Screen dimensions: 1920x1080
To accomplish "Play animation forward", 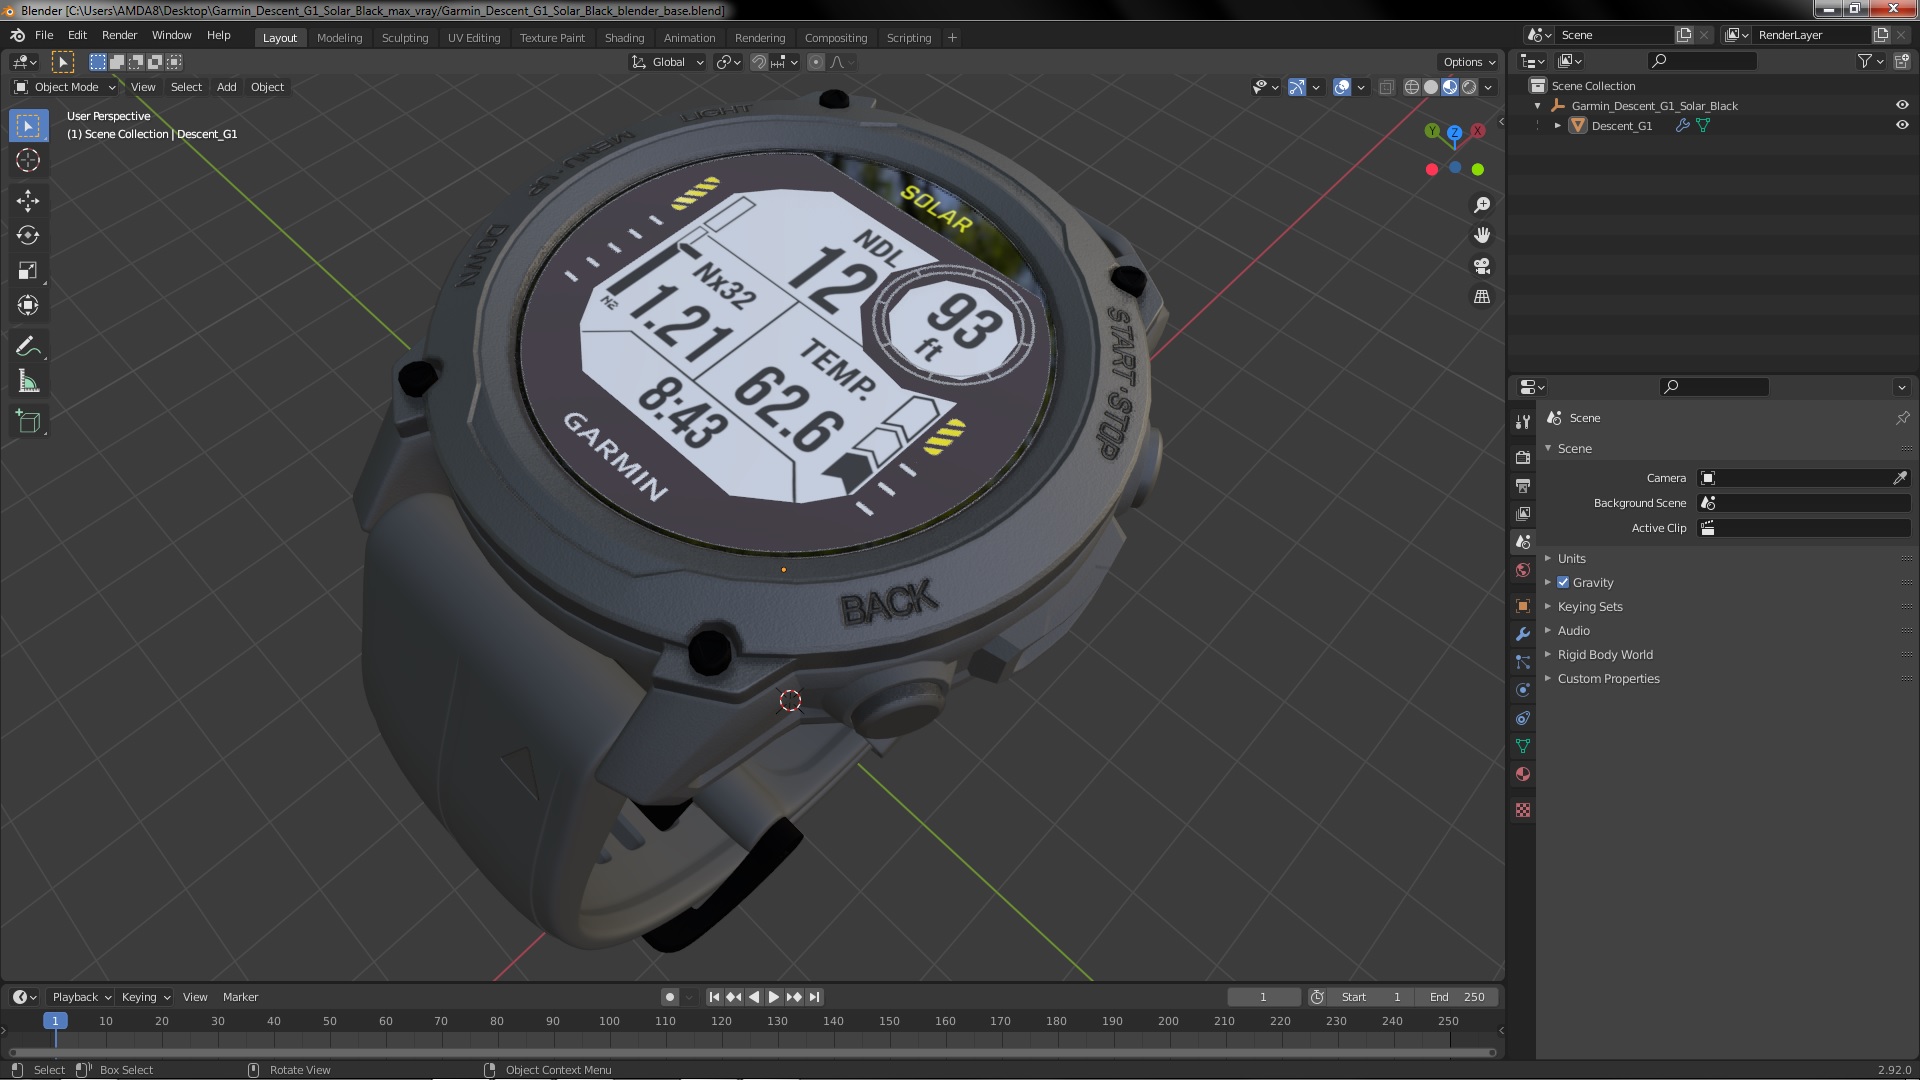I will pyautogui.click(x=774, y=997).
